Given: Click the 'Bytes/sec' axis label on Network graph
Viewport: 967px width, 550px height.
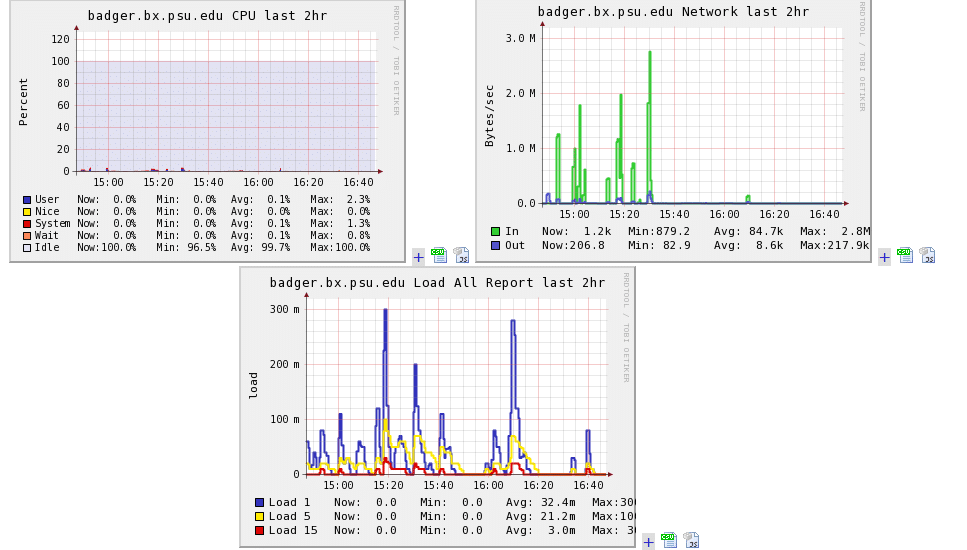Looking at the screenshot, I should [x=490, y=116].
